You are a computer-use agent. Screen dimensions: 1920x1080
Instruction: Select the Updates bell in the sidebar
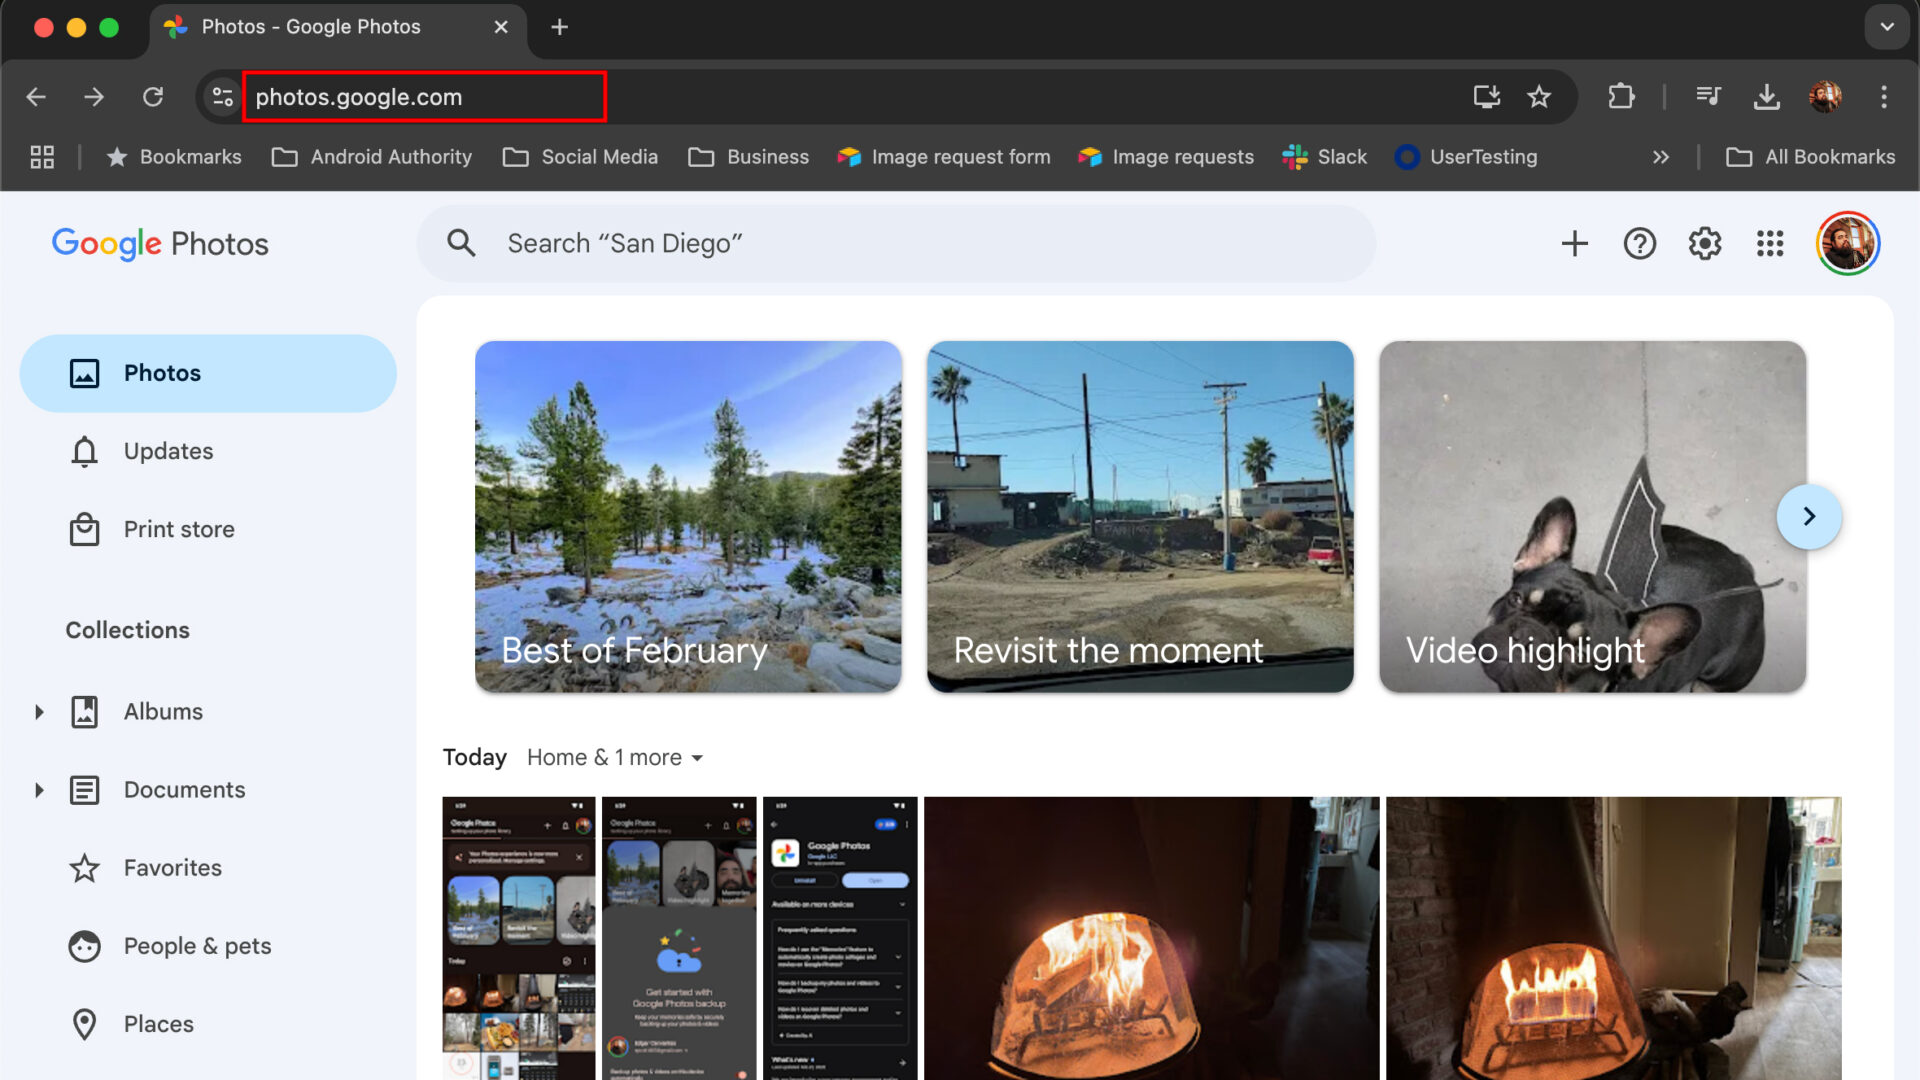point(168,451)
